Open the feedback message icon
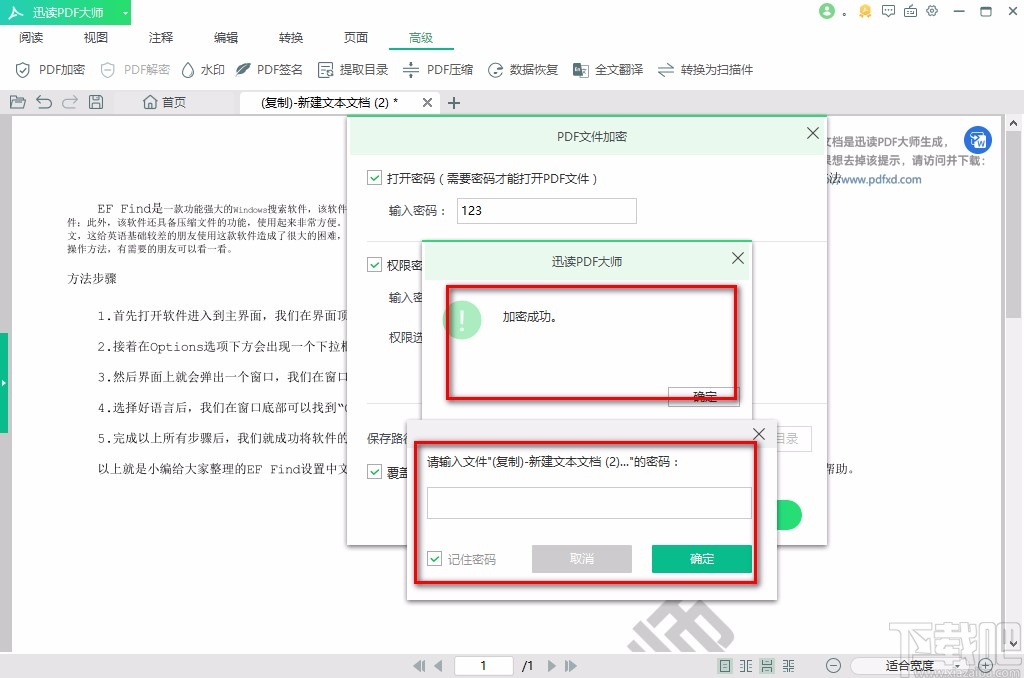The height and width of the screenshot is (678, 1024). coord(888,11)
